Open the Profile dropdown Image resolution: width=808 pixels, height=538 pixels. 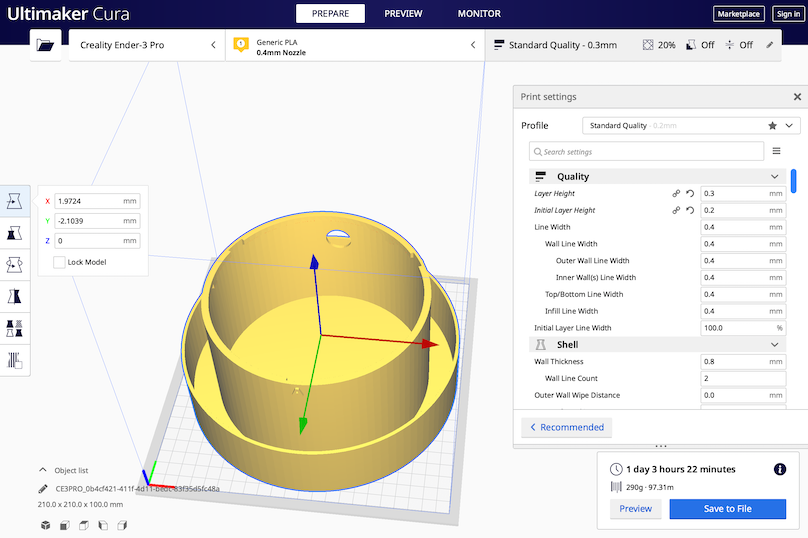[x=691, y=126]
